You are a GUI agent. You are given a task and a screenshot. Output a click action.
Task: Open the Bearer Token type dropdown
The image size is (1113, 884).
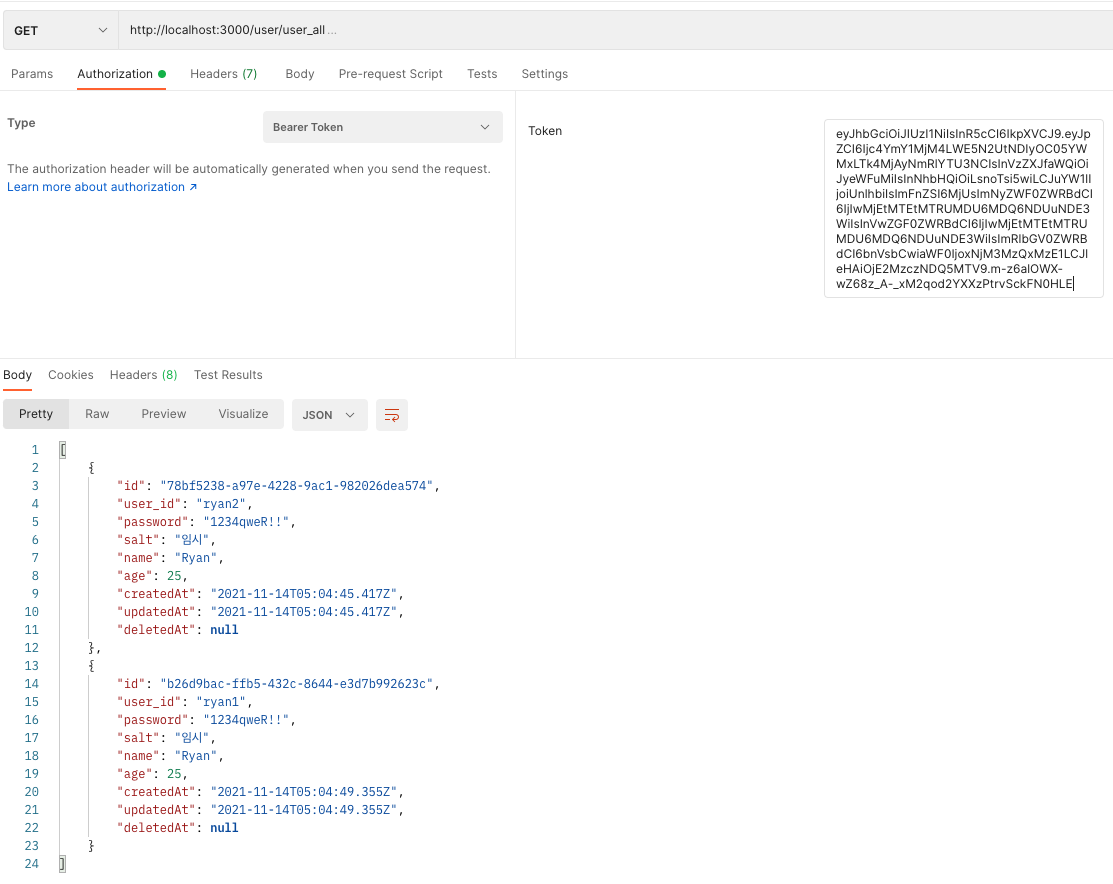coord(382,127)
